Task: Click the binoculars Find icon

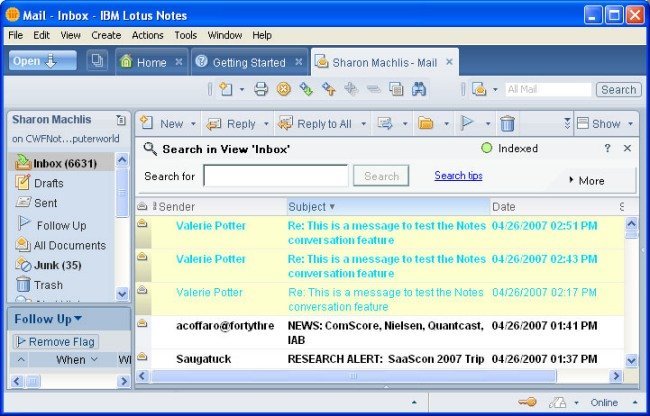Action: 419,89
